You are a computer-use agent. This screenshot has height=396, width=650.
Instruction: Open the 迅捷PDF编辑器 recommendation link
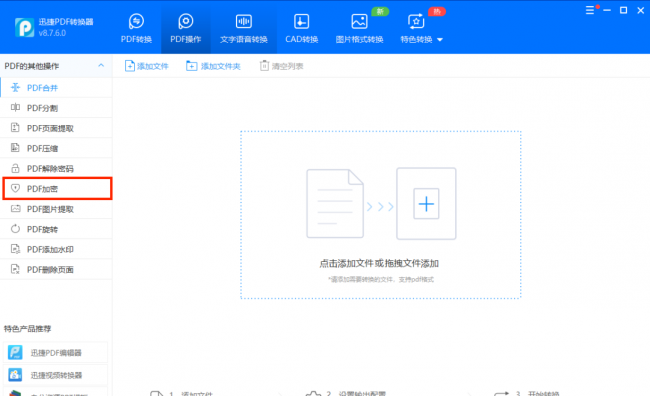click(55, 352)
